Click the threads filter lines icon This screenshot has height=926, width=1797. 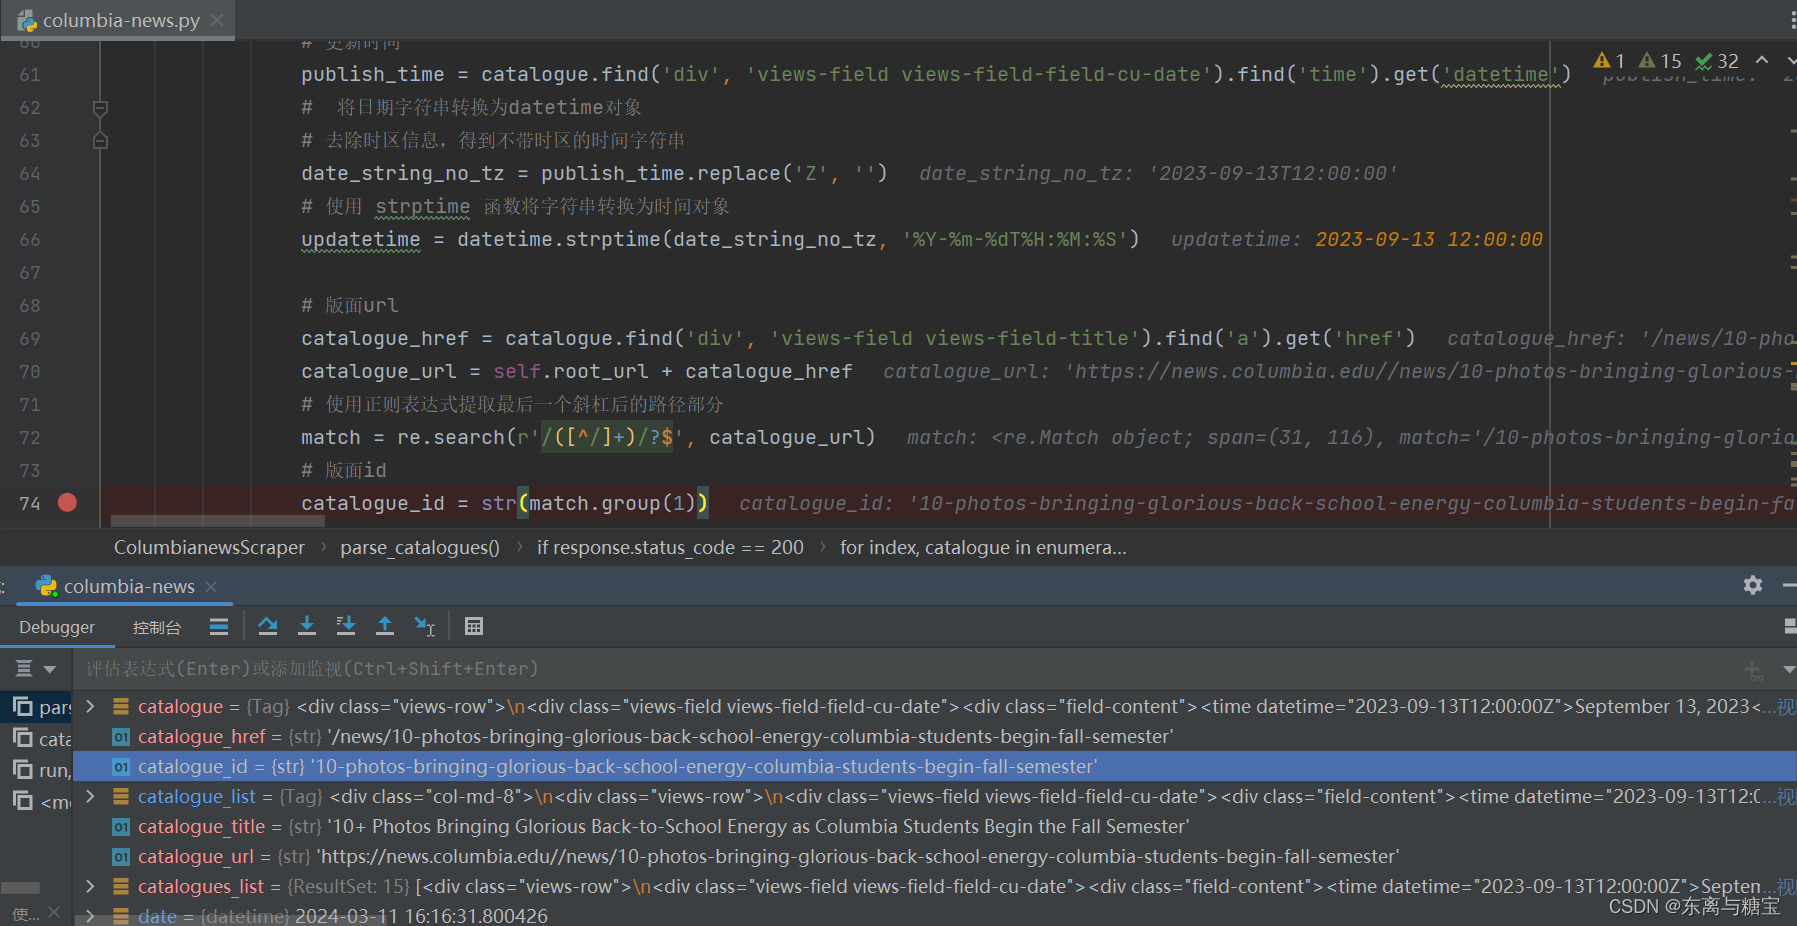tap(24, 669)
